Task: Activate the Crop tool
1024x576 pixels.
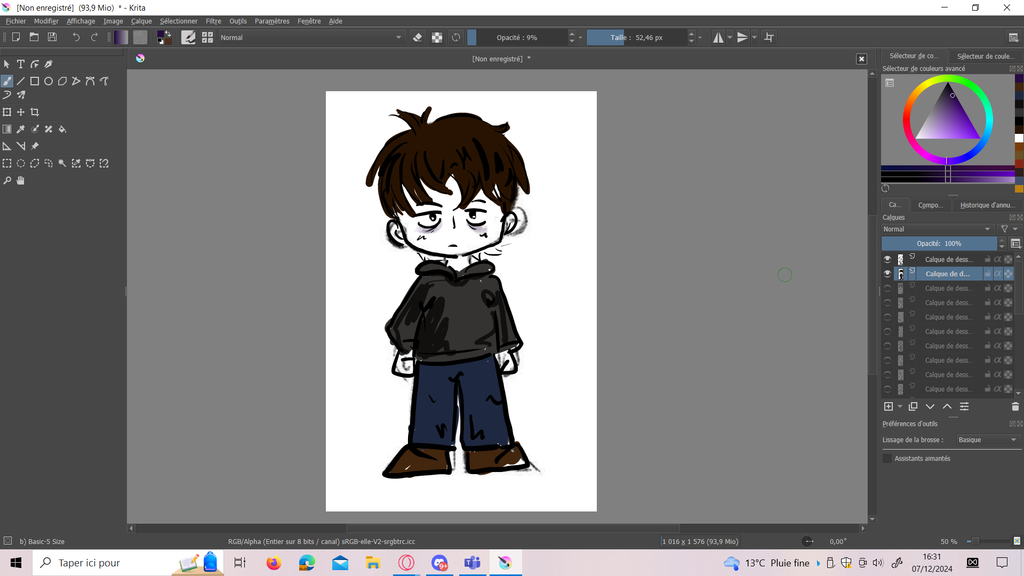Action: point(34,112)
